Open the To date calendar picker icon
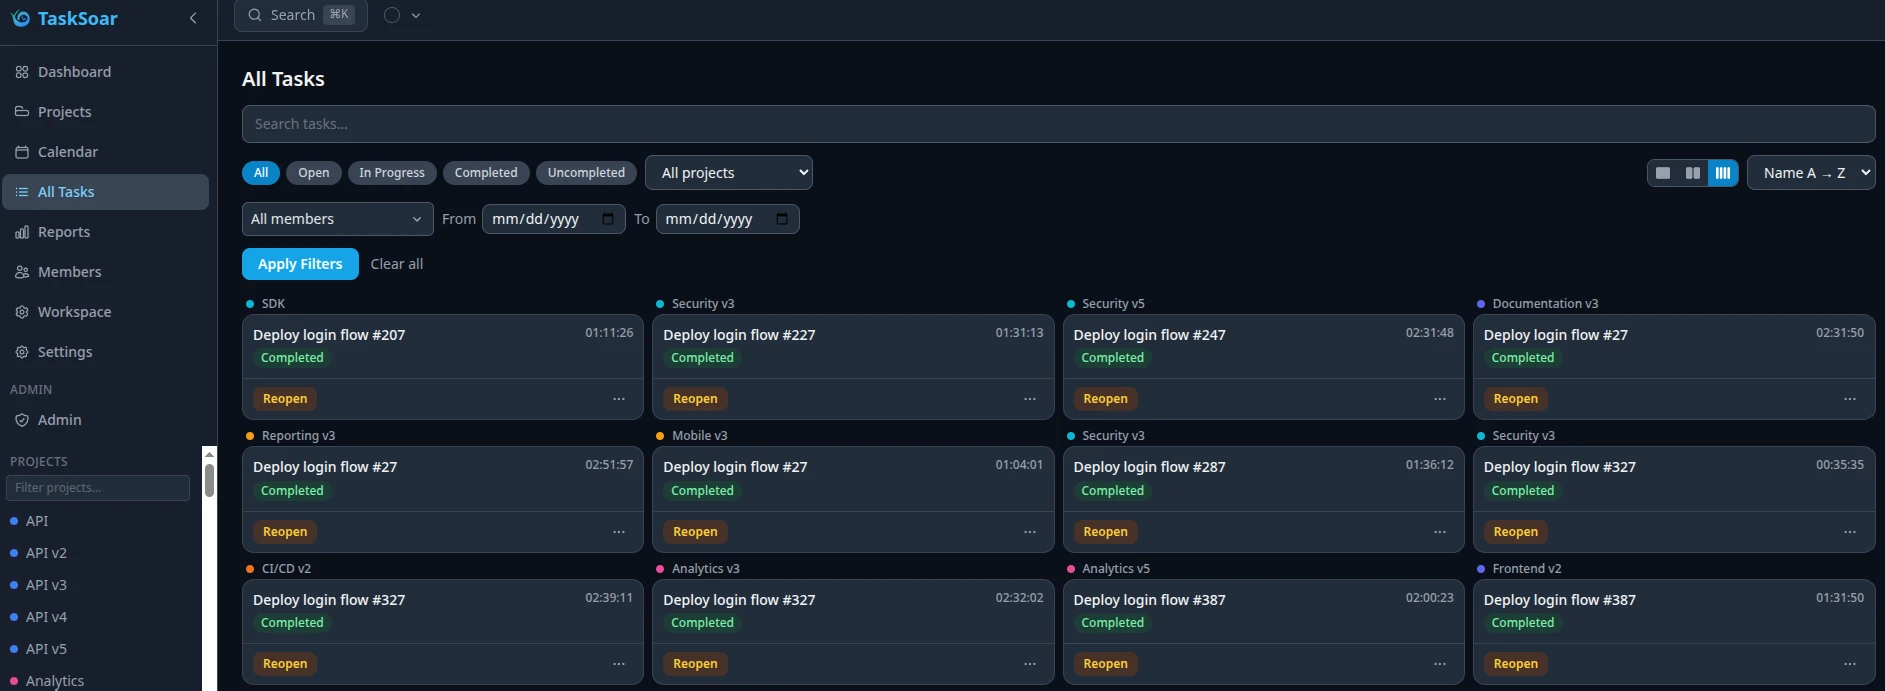The width and height of the screenshot is (1885, 691). pos(782,219)
